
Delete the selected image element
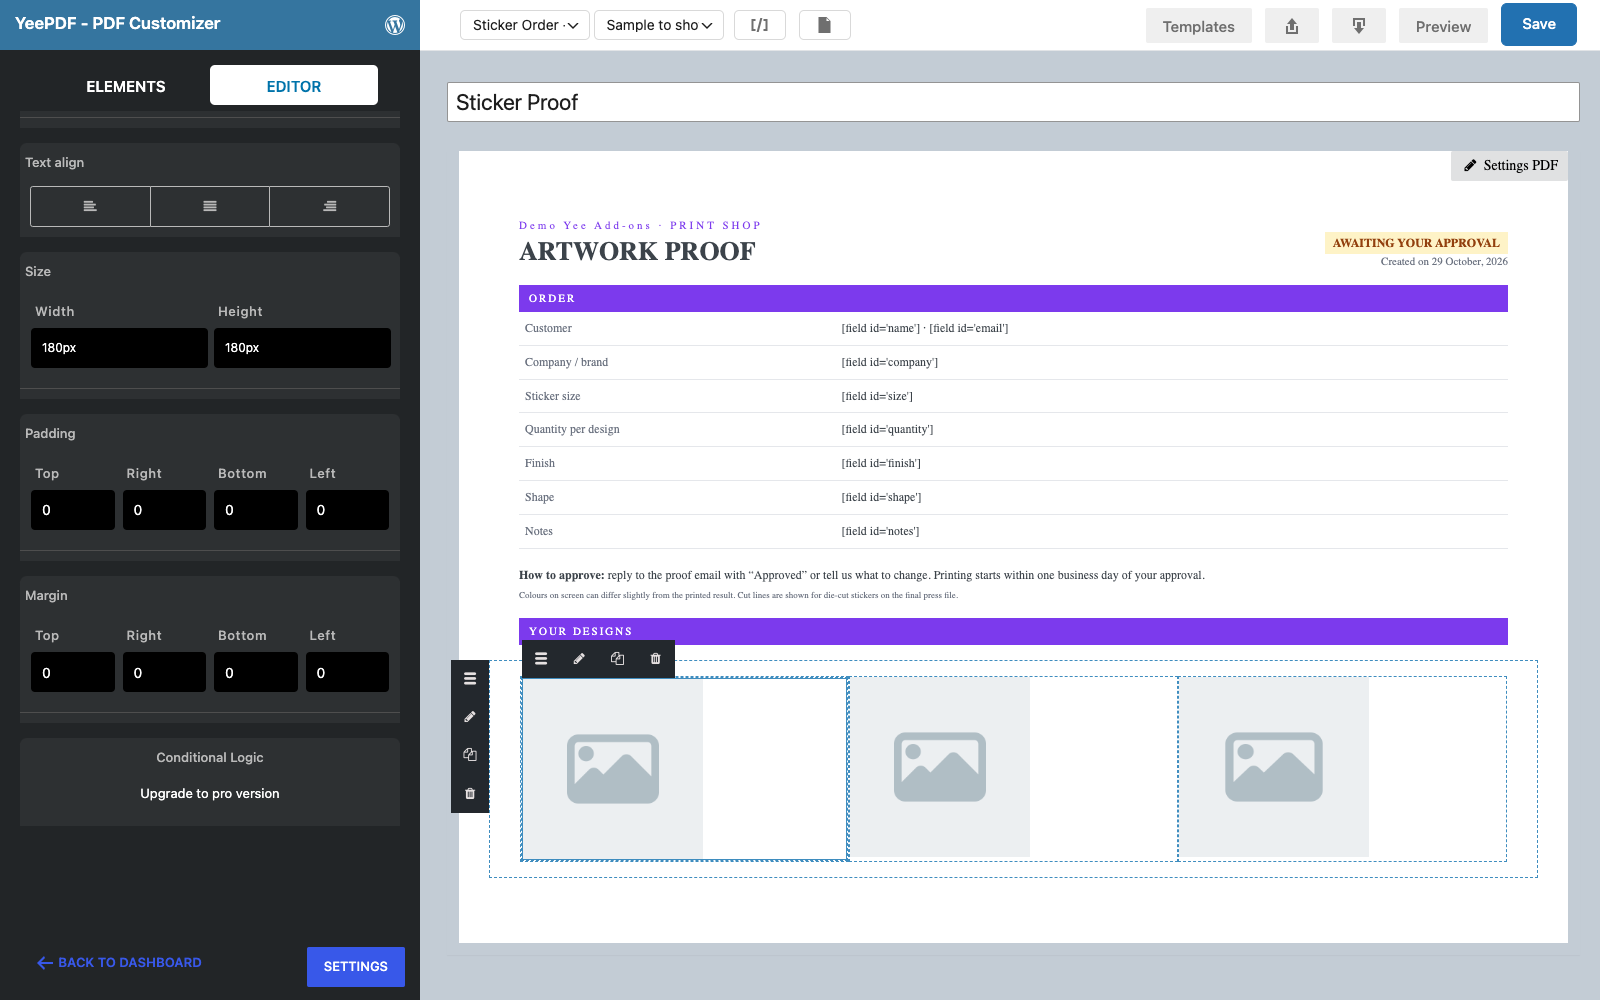click(x=656, y=659)
